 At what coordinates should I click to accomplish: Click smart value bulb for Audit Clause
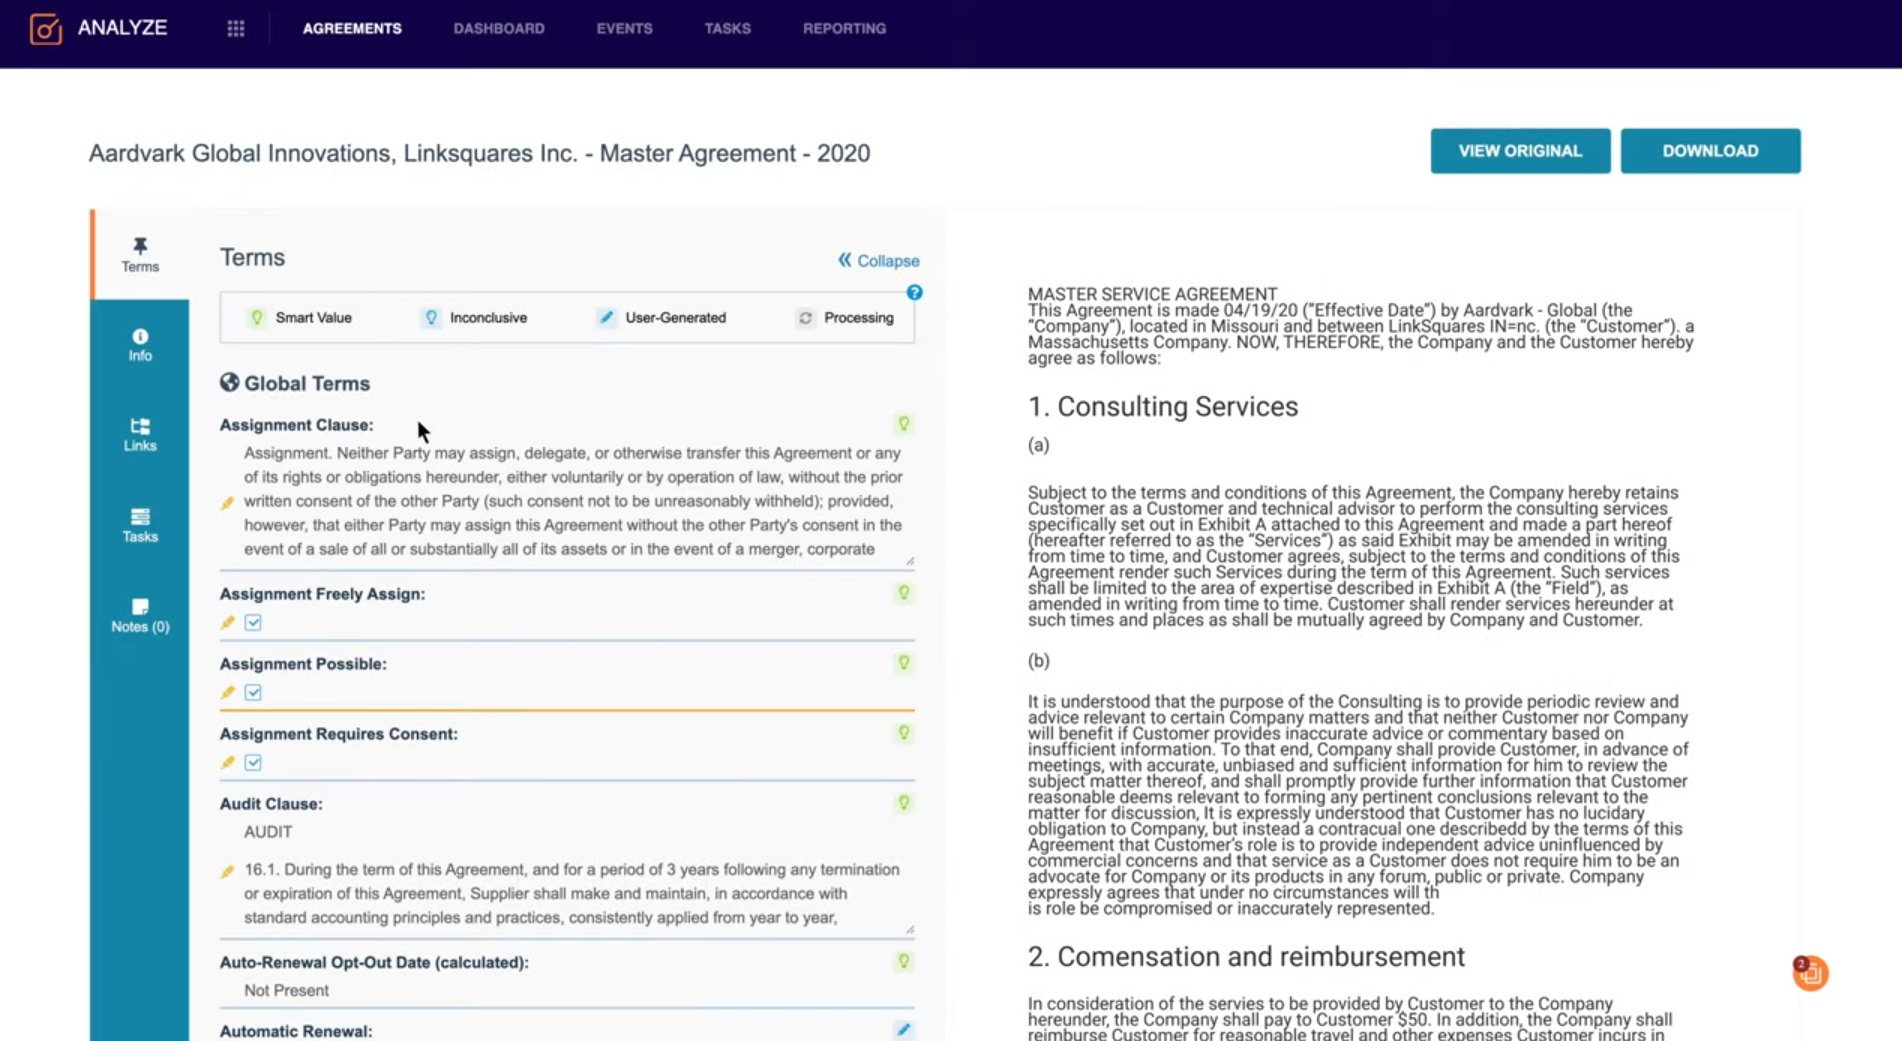(x=904, y=803)
